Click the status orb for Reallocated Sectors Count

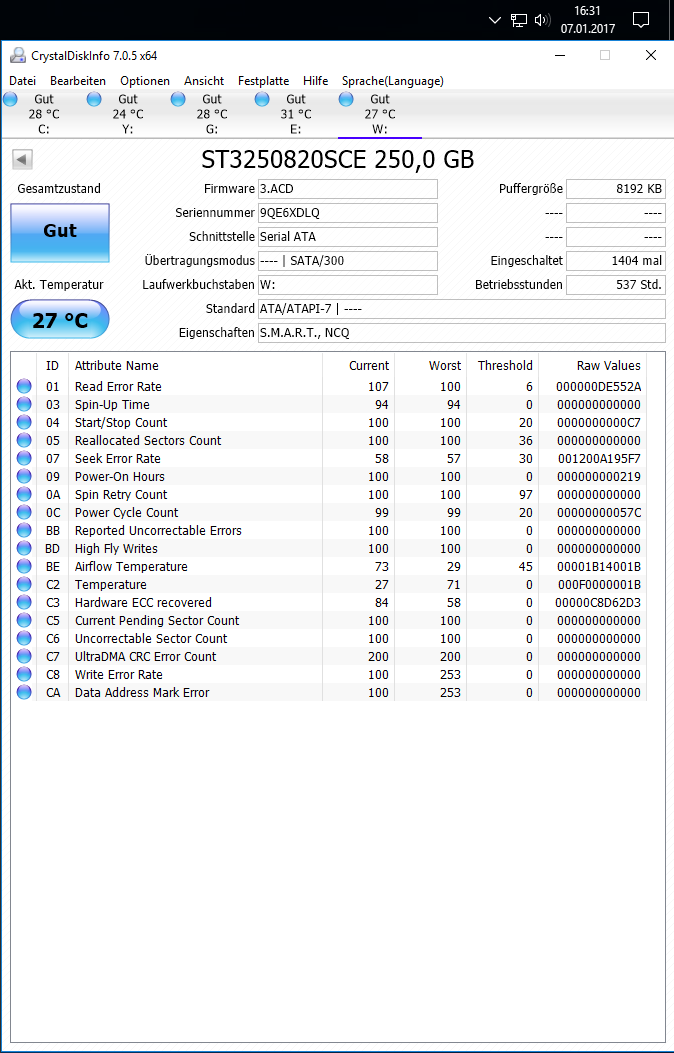(24, 441)
